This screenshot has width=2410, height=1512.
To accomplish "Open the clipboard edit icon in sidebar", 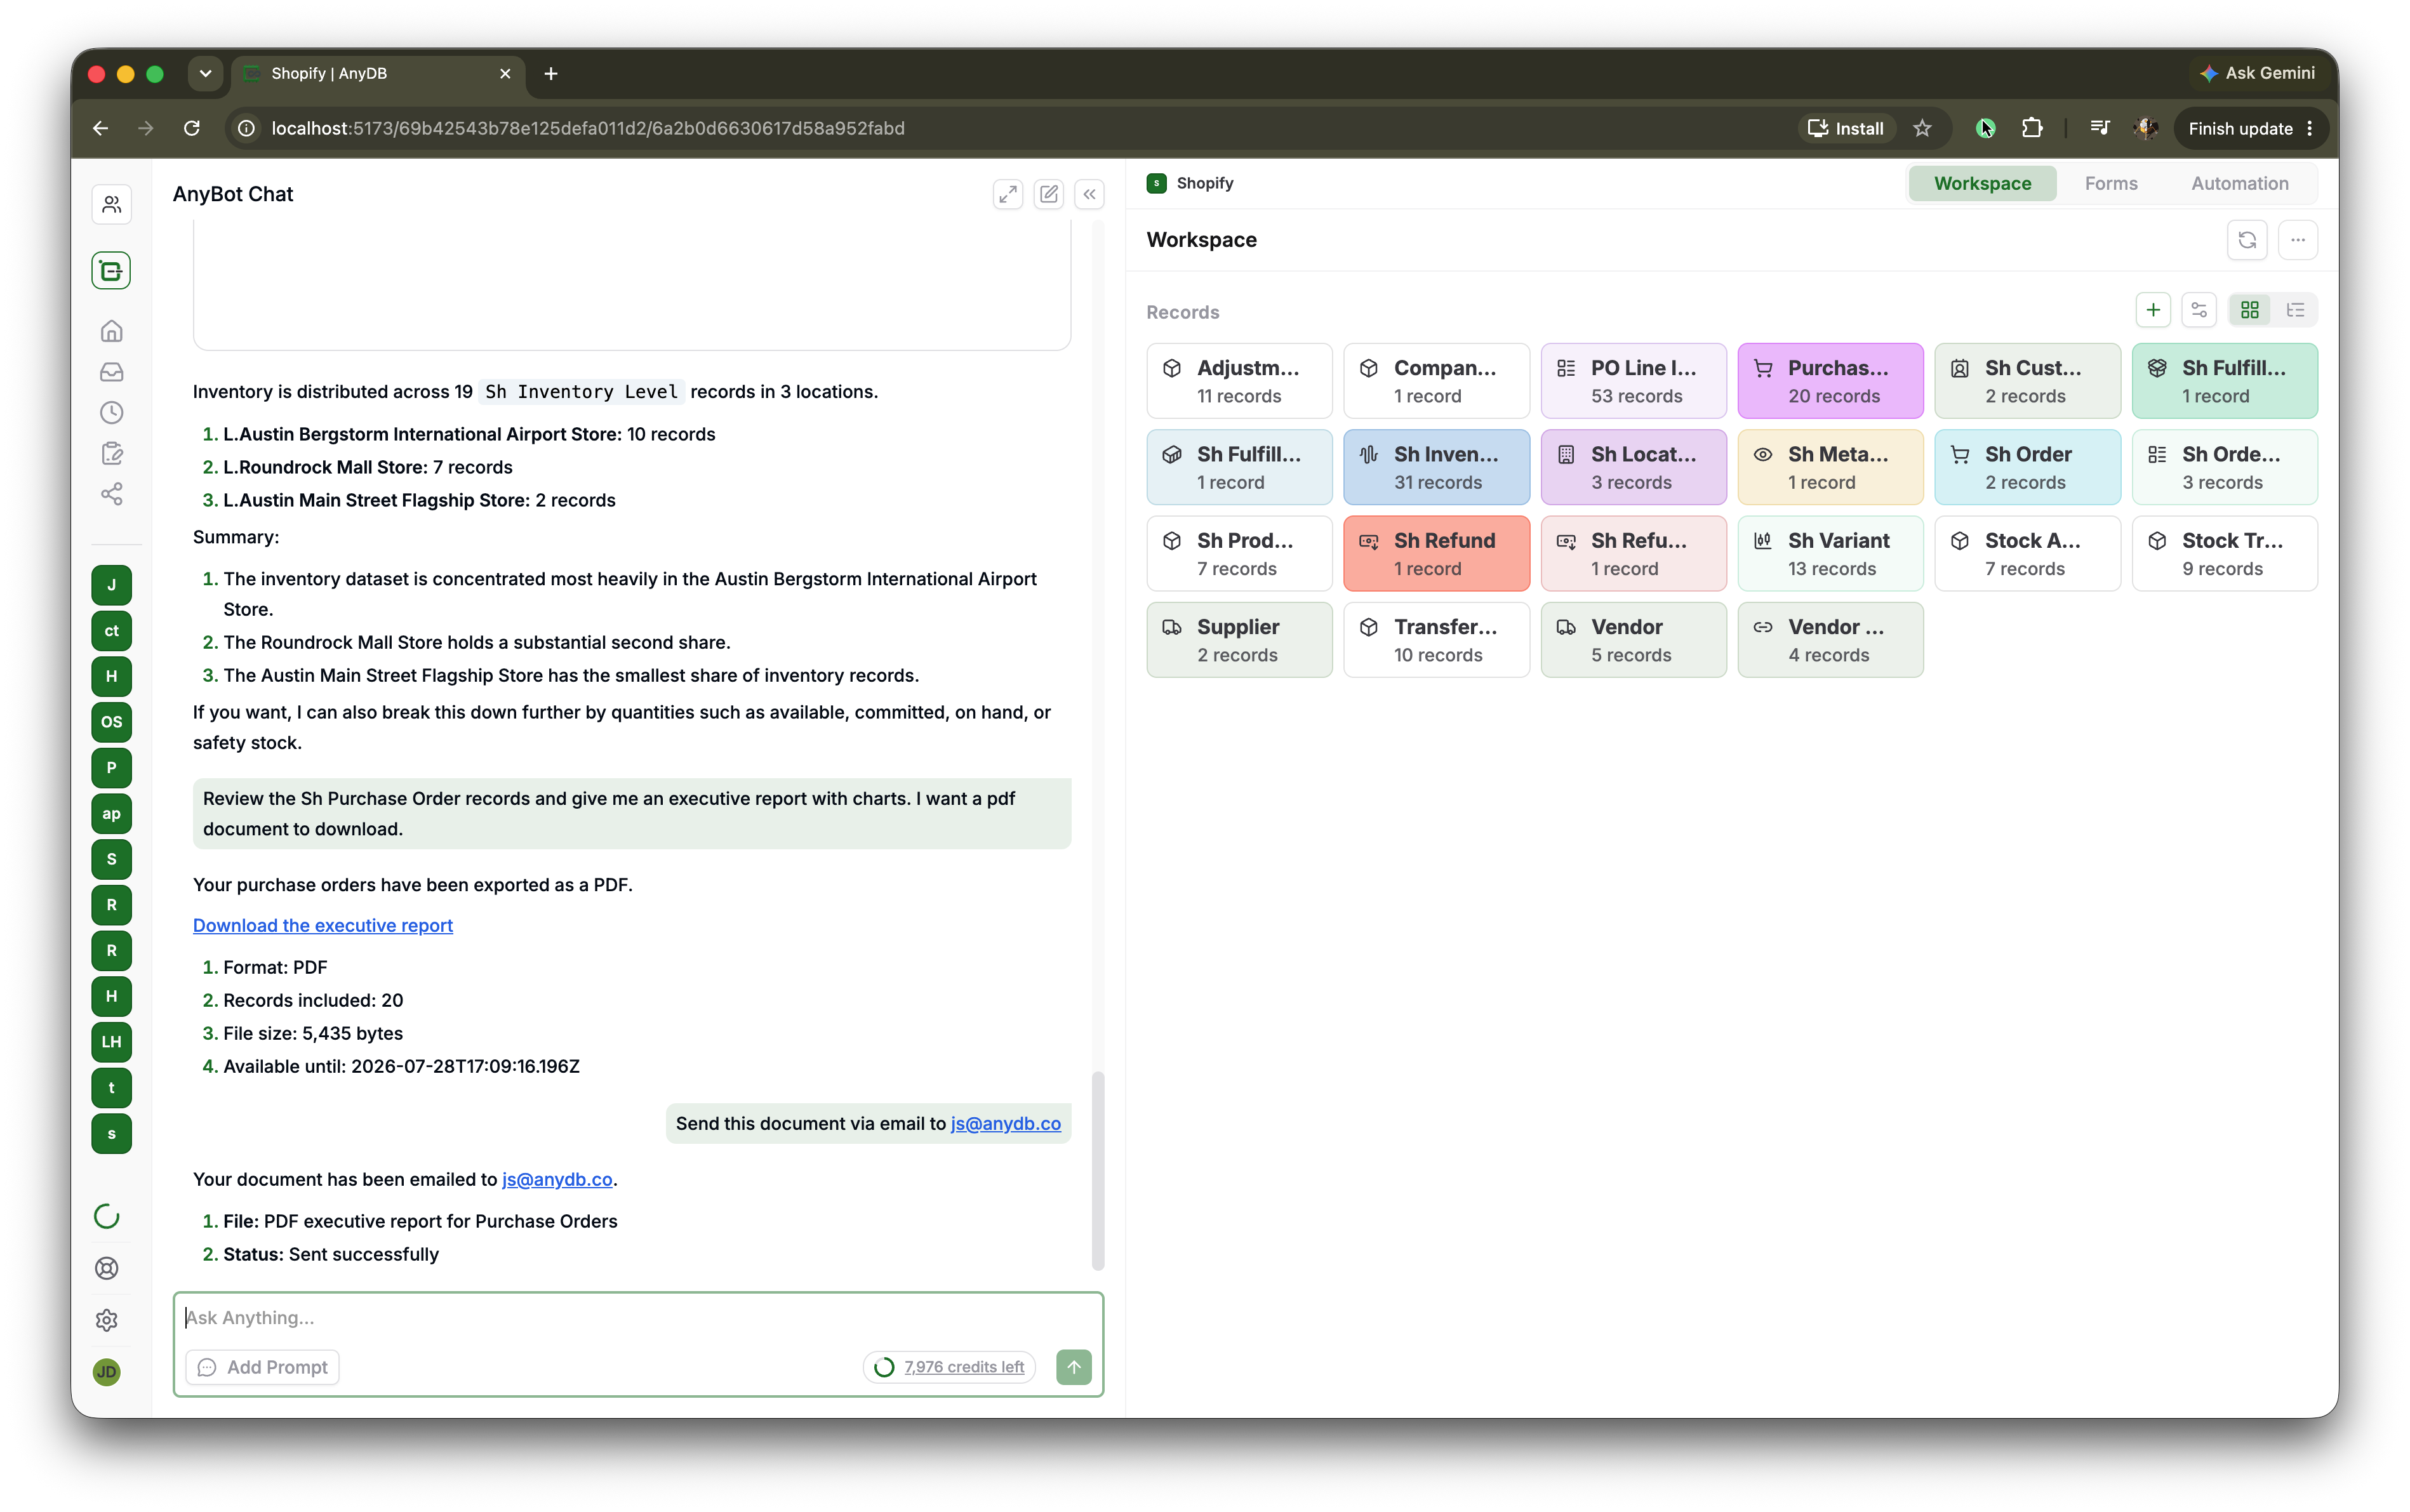I will pos(111,453).
